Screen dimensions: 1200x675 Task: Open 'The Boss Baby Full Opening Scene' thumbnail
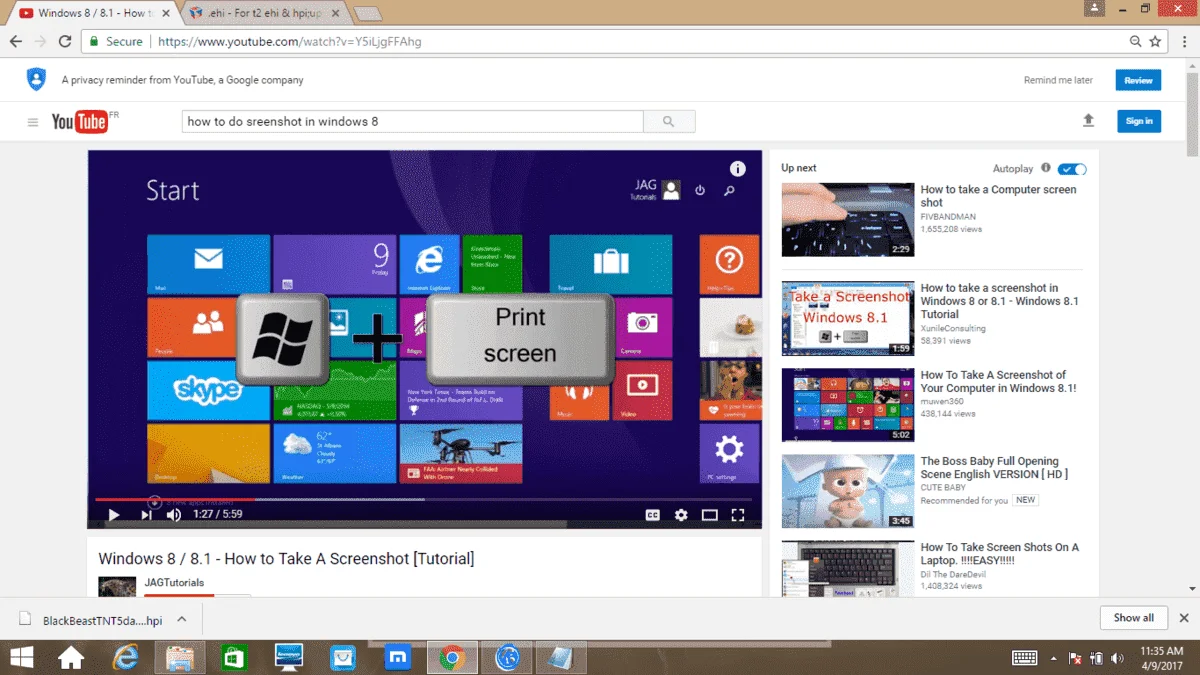point(848,492)
